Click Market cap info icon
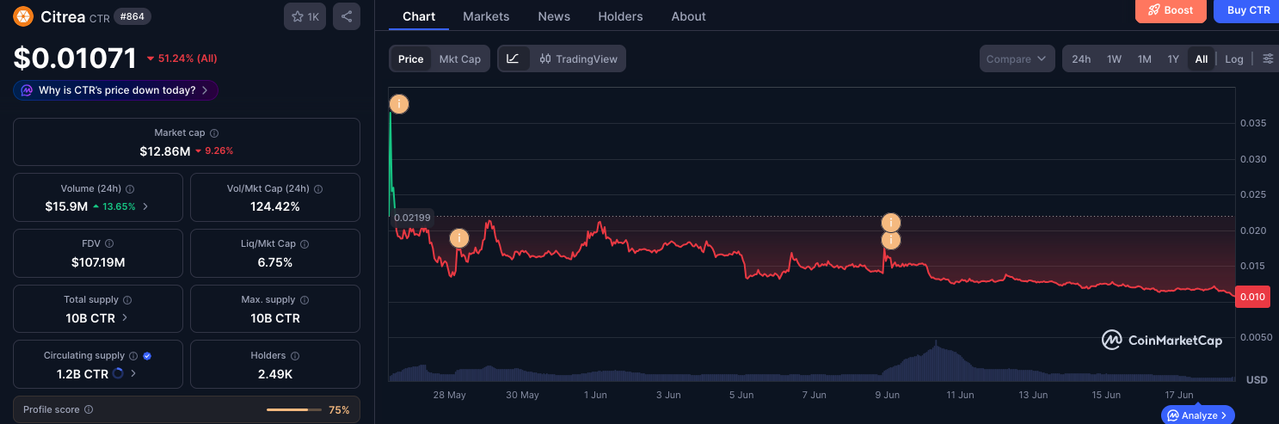 [x=214, y=133]
